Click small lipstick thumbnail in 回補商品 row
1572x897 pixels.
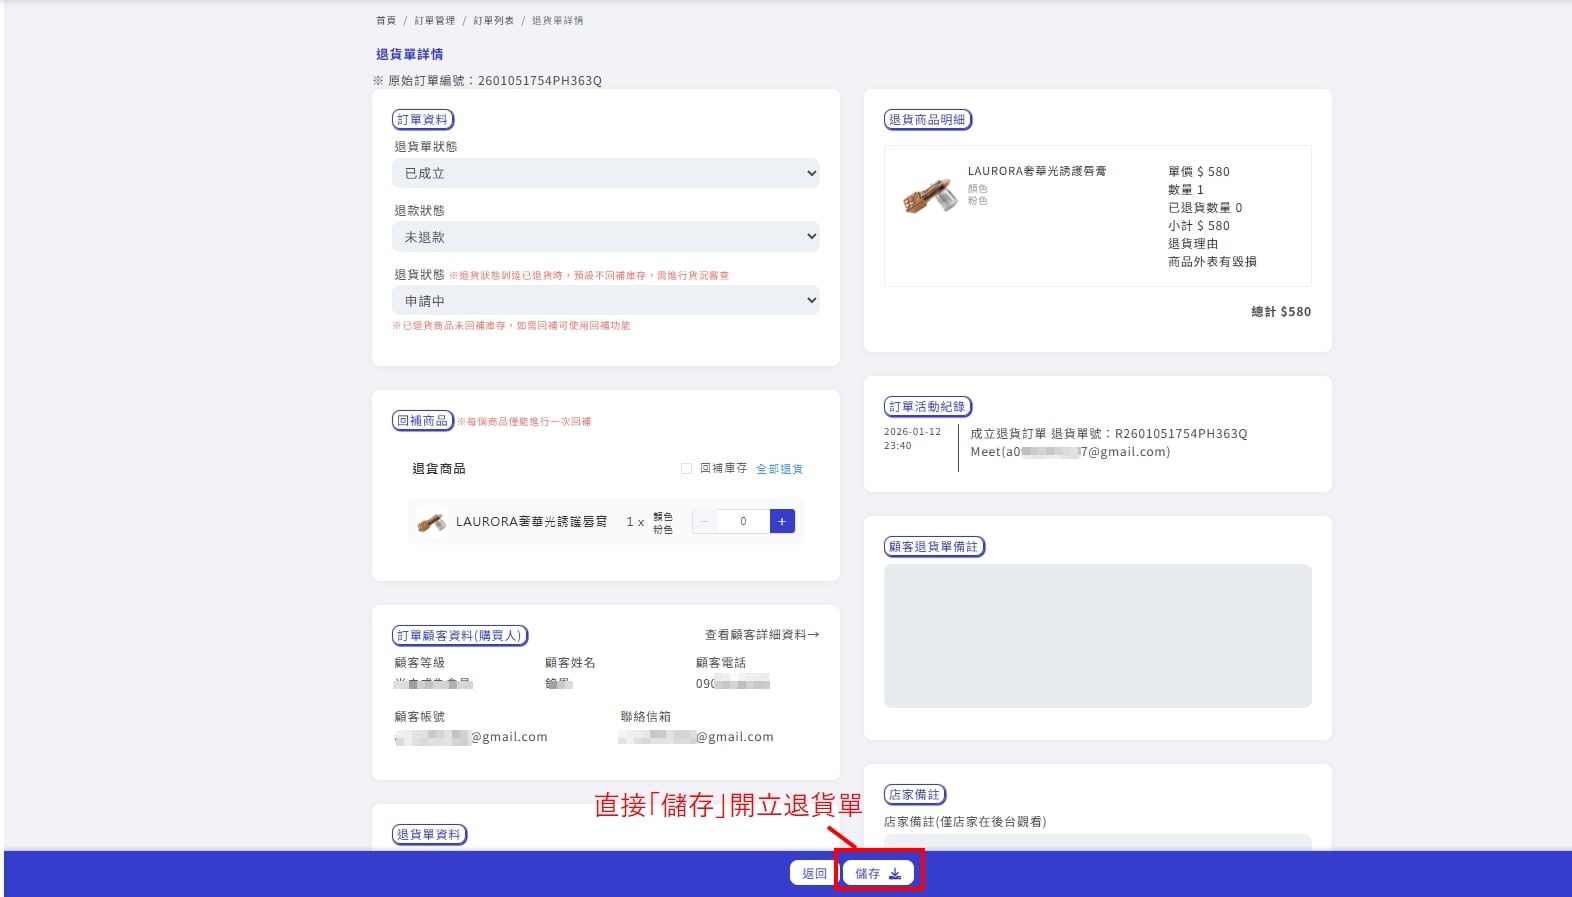coord(431,522)
